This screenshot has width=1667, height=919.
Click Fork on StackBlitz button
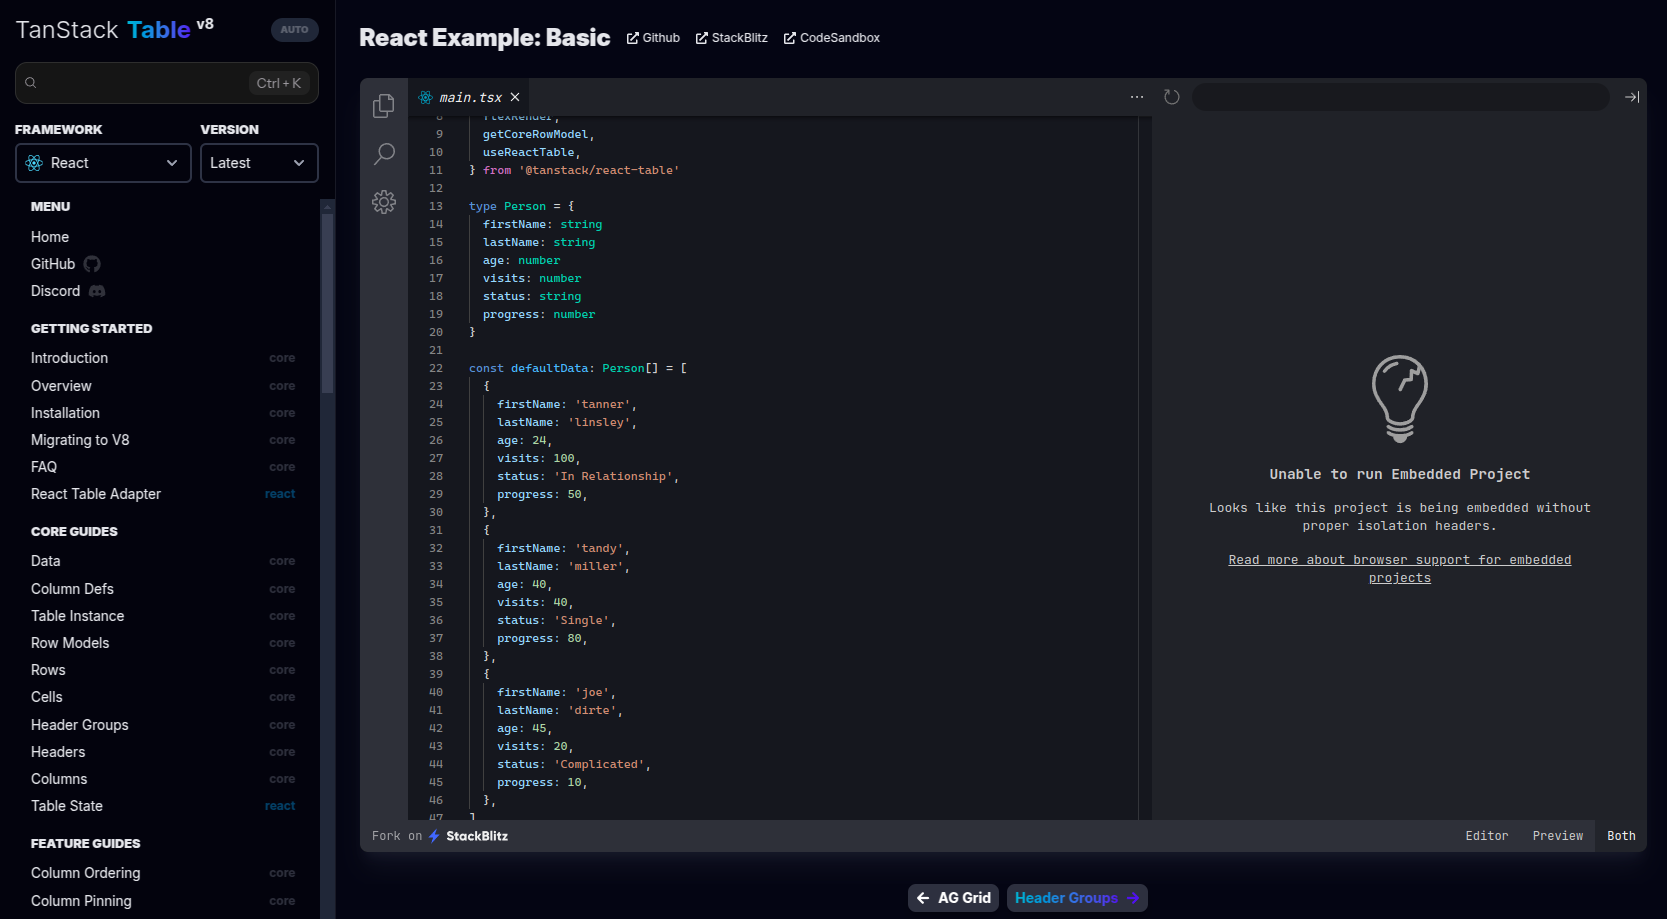pos(440,836)
